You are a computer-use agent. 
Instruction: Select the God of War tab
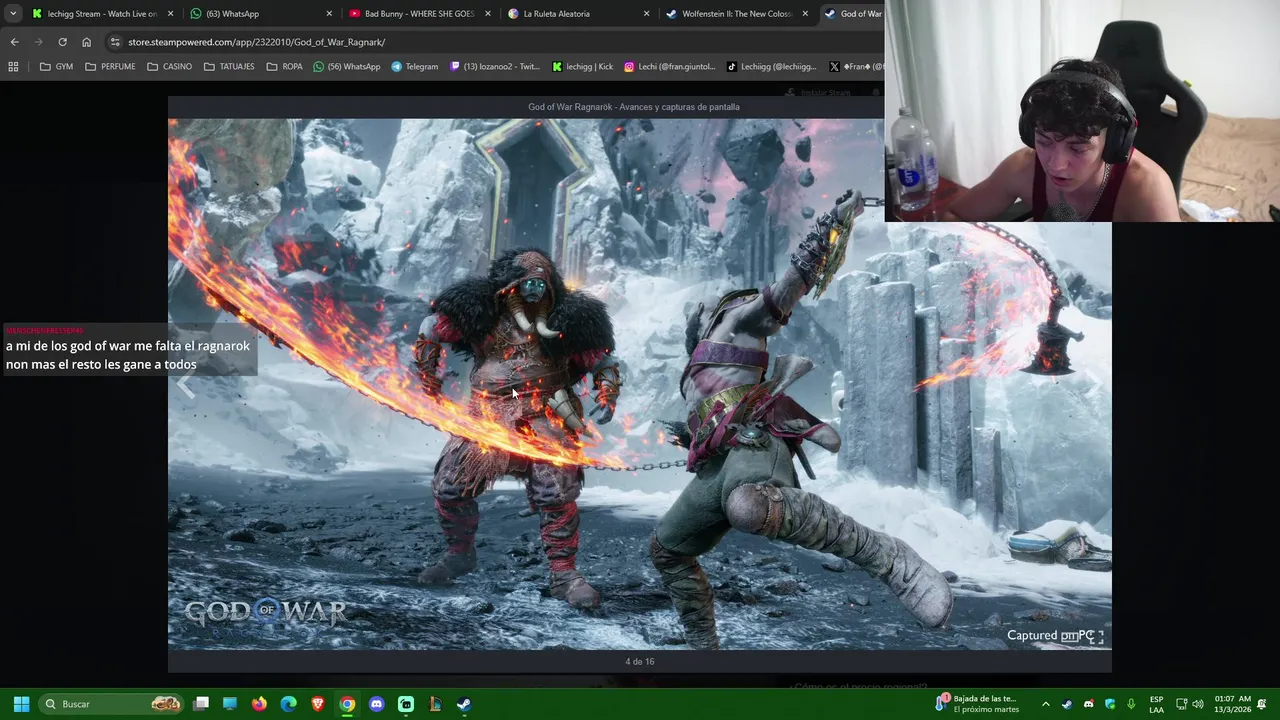pyautogui.click(x=852, y=14)
